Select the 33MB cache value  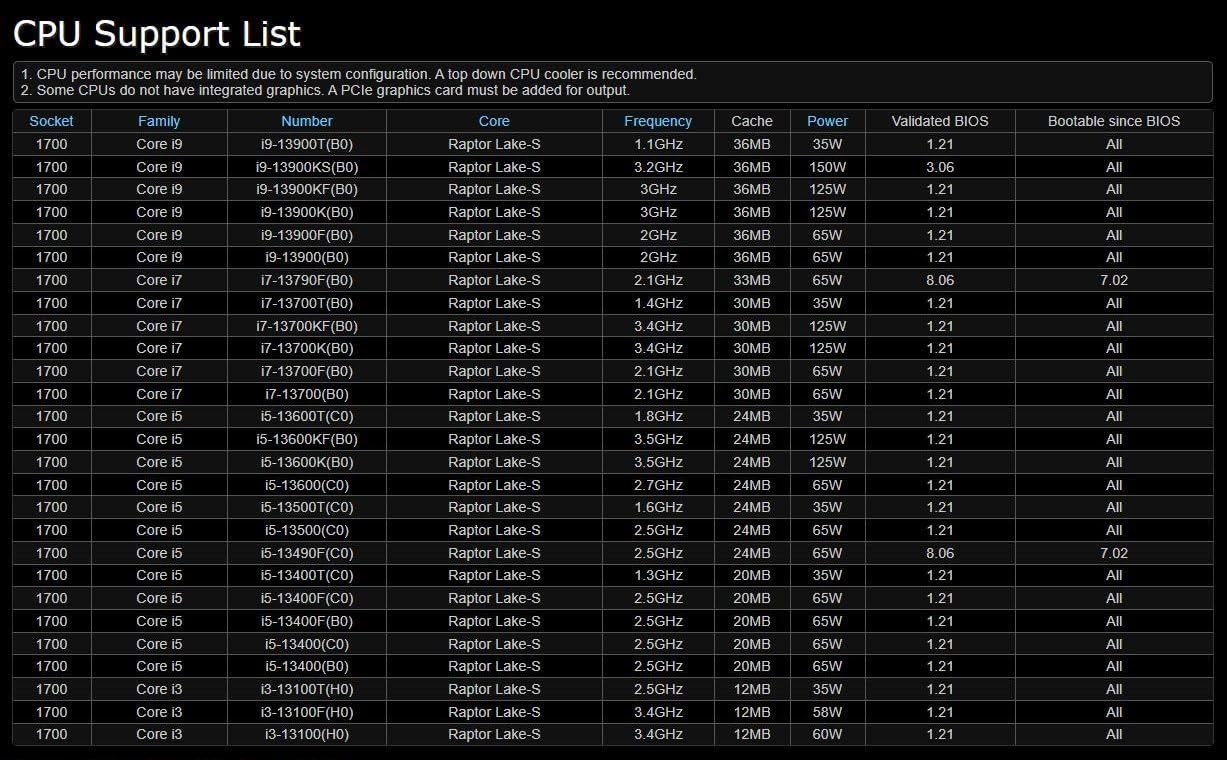tap(752, 280)
